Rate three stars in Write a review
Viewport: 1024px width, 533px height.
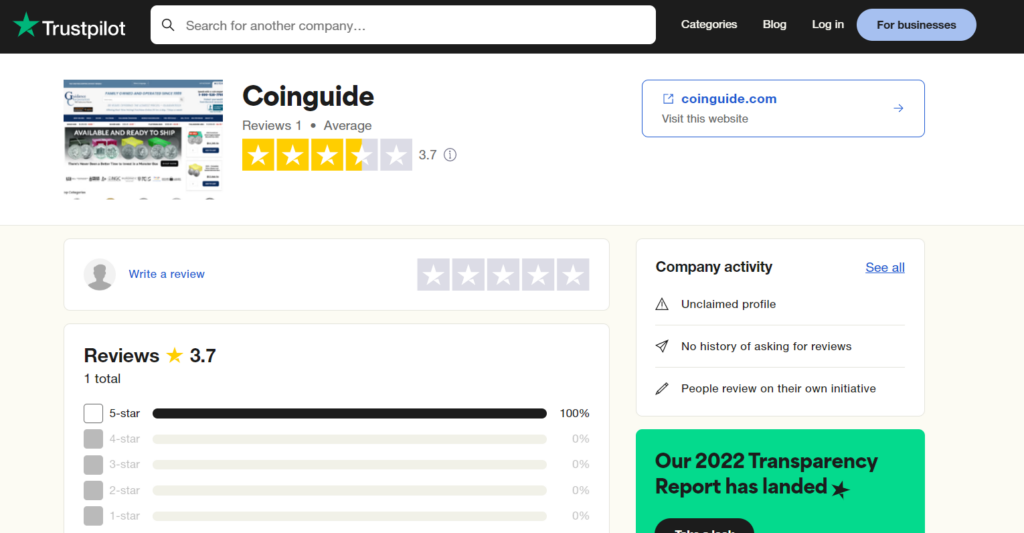click(504, 274)
